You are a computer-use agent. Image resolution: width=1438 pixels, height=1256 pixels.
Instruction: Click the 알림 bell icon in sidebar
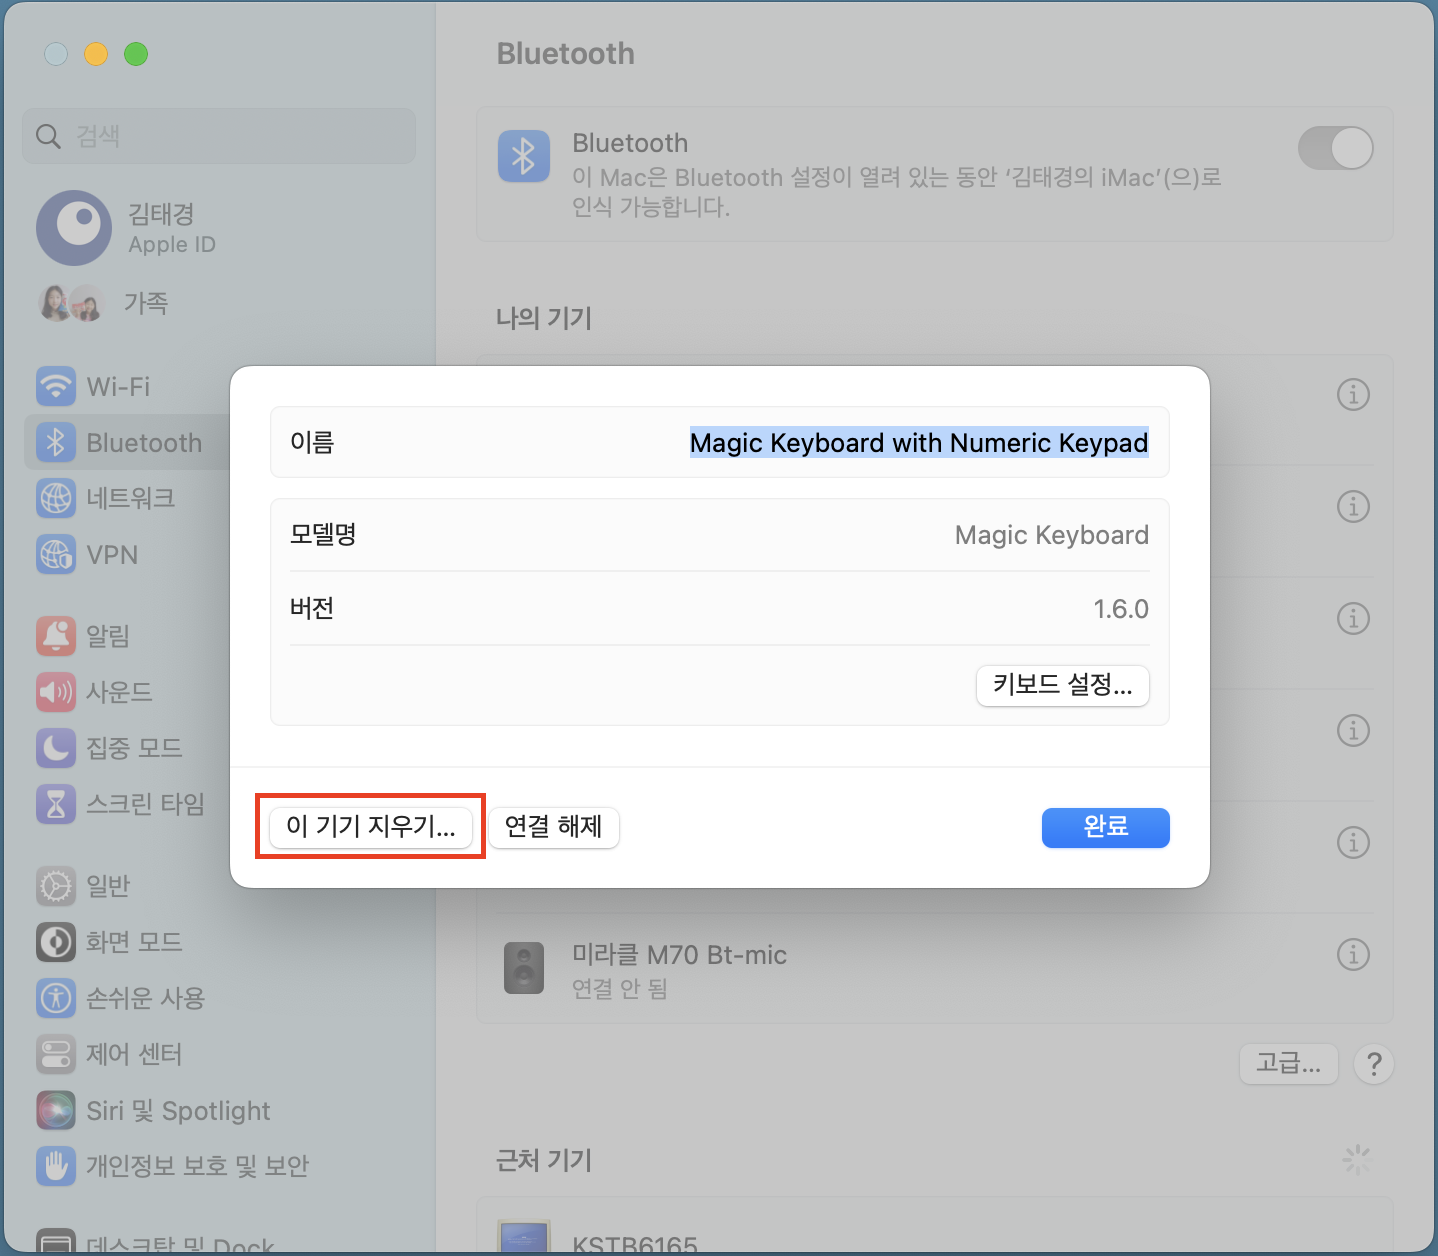55,635
